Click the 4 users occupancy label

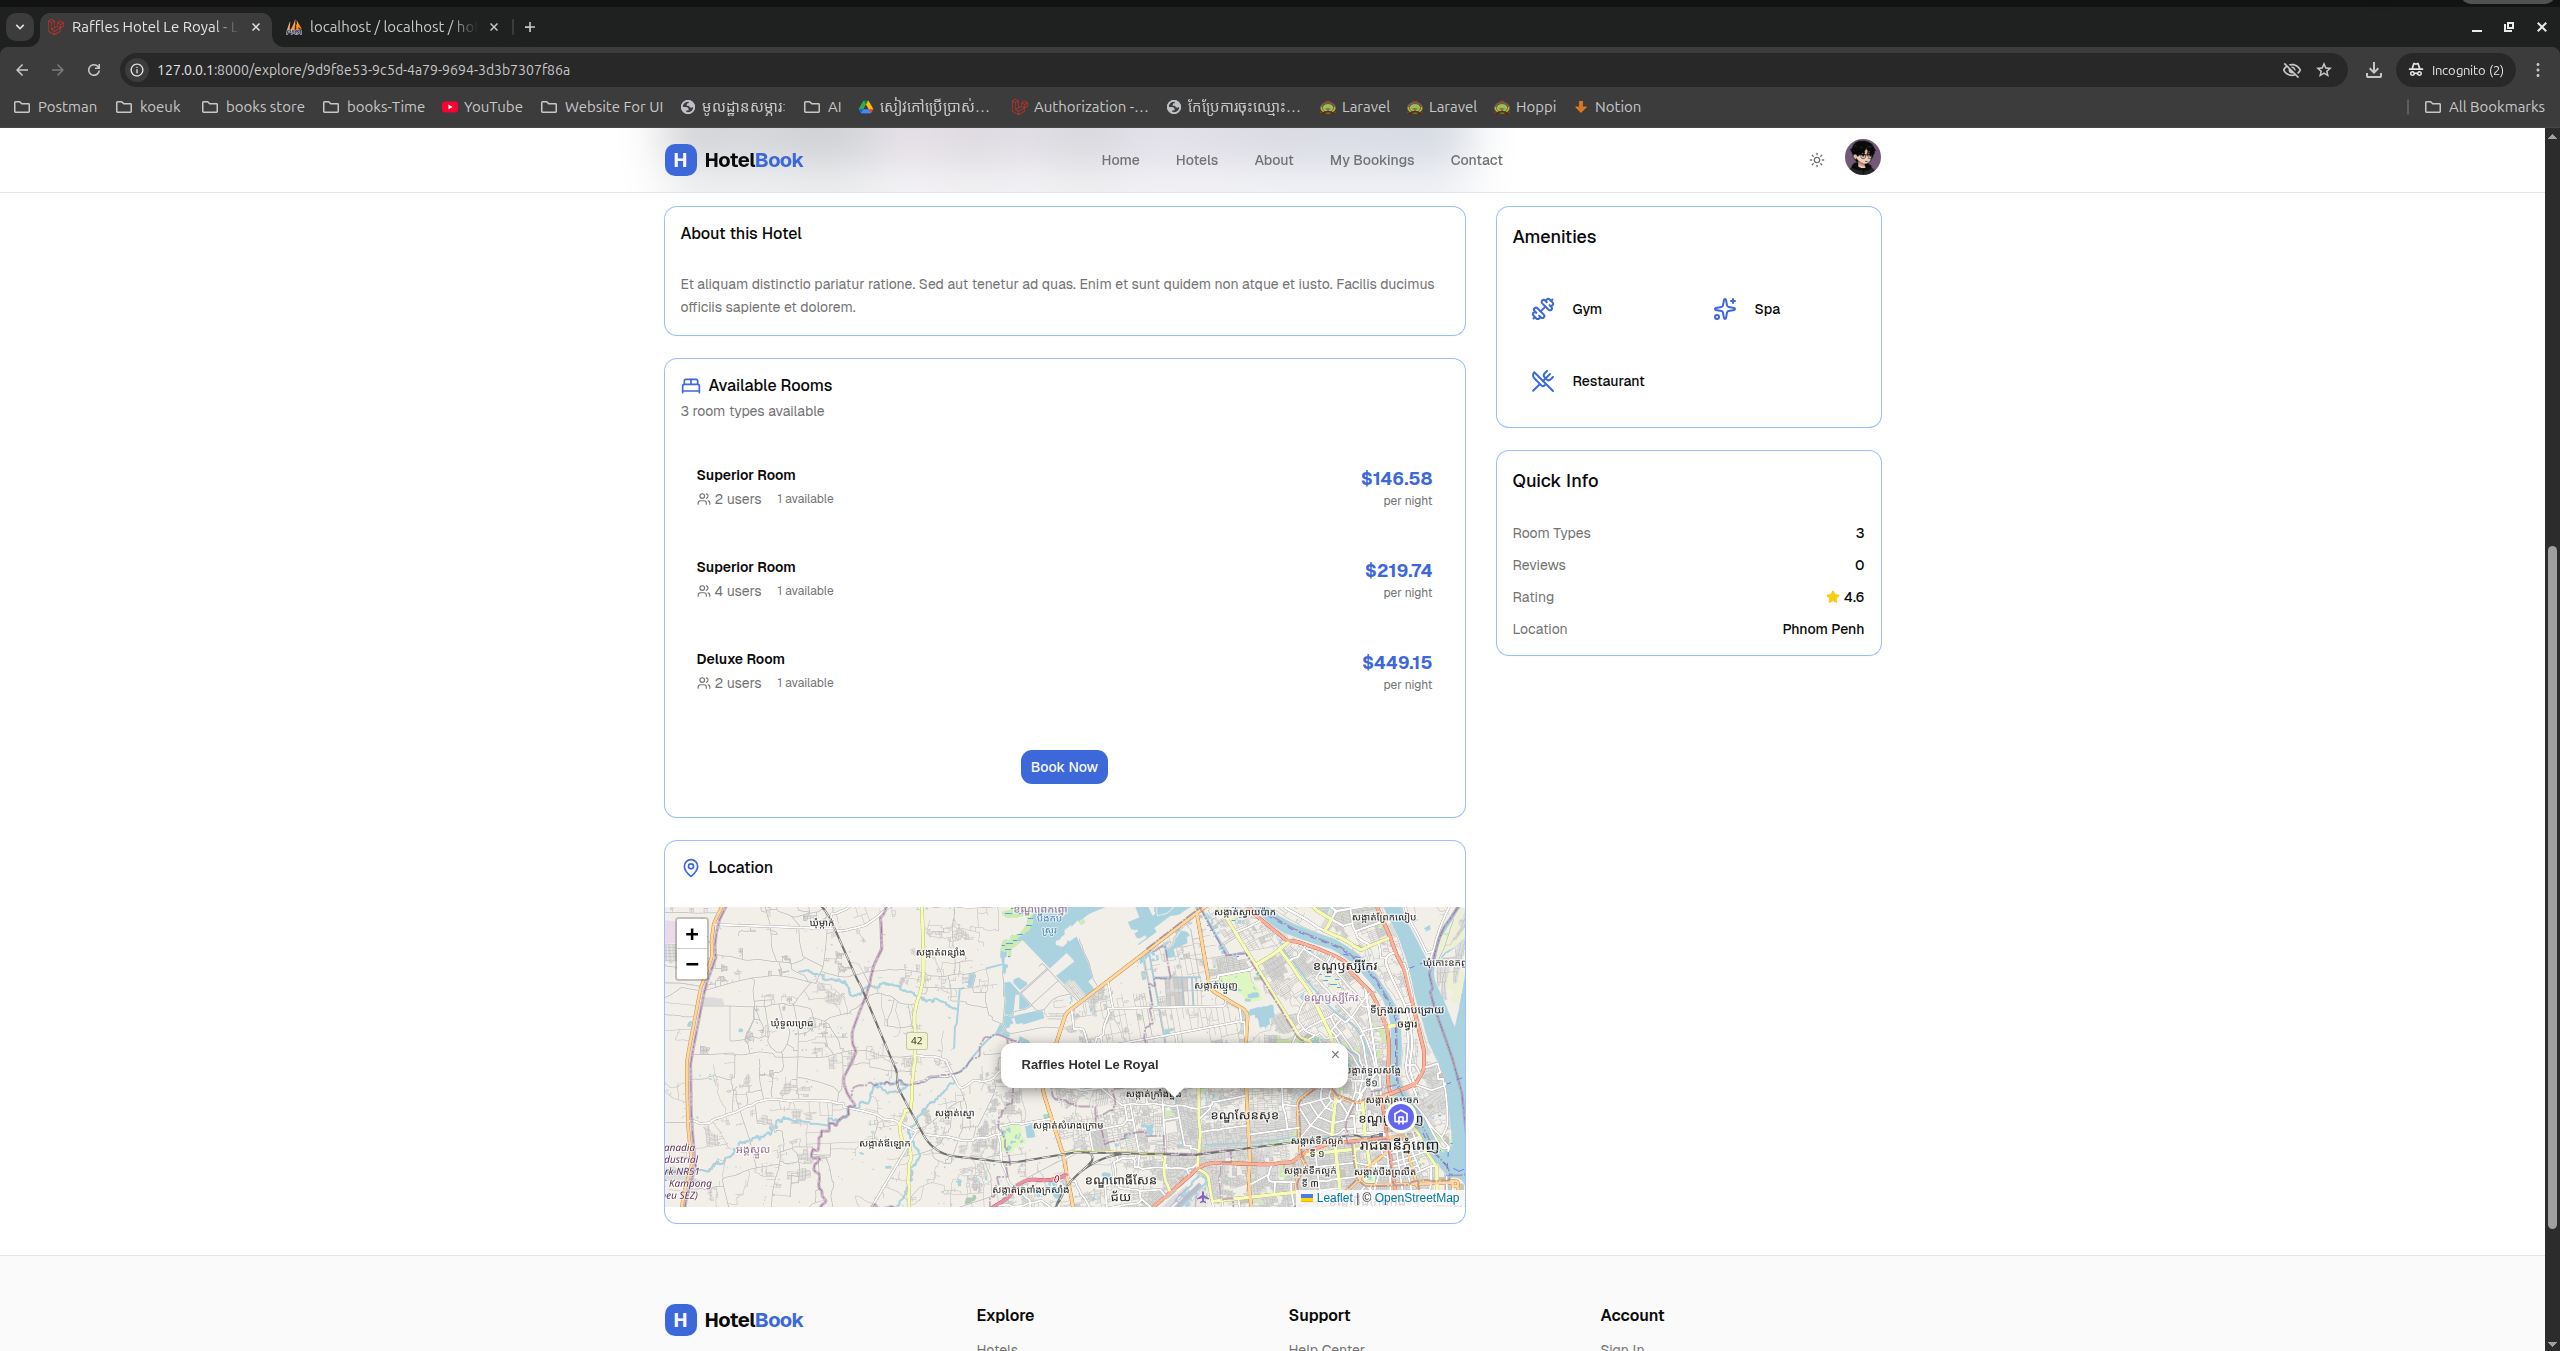click(x=729, y=591)
